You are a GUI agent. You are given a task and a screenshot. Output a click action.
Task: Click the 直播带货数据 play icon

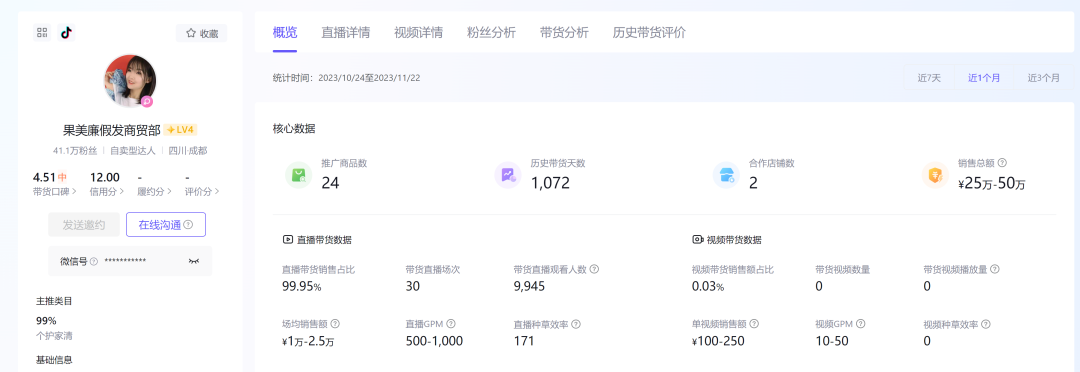[288, 240]
